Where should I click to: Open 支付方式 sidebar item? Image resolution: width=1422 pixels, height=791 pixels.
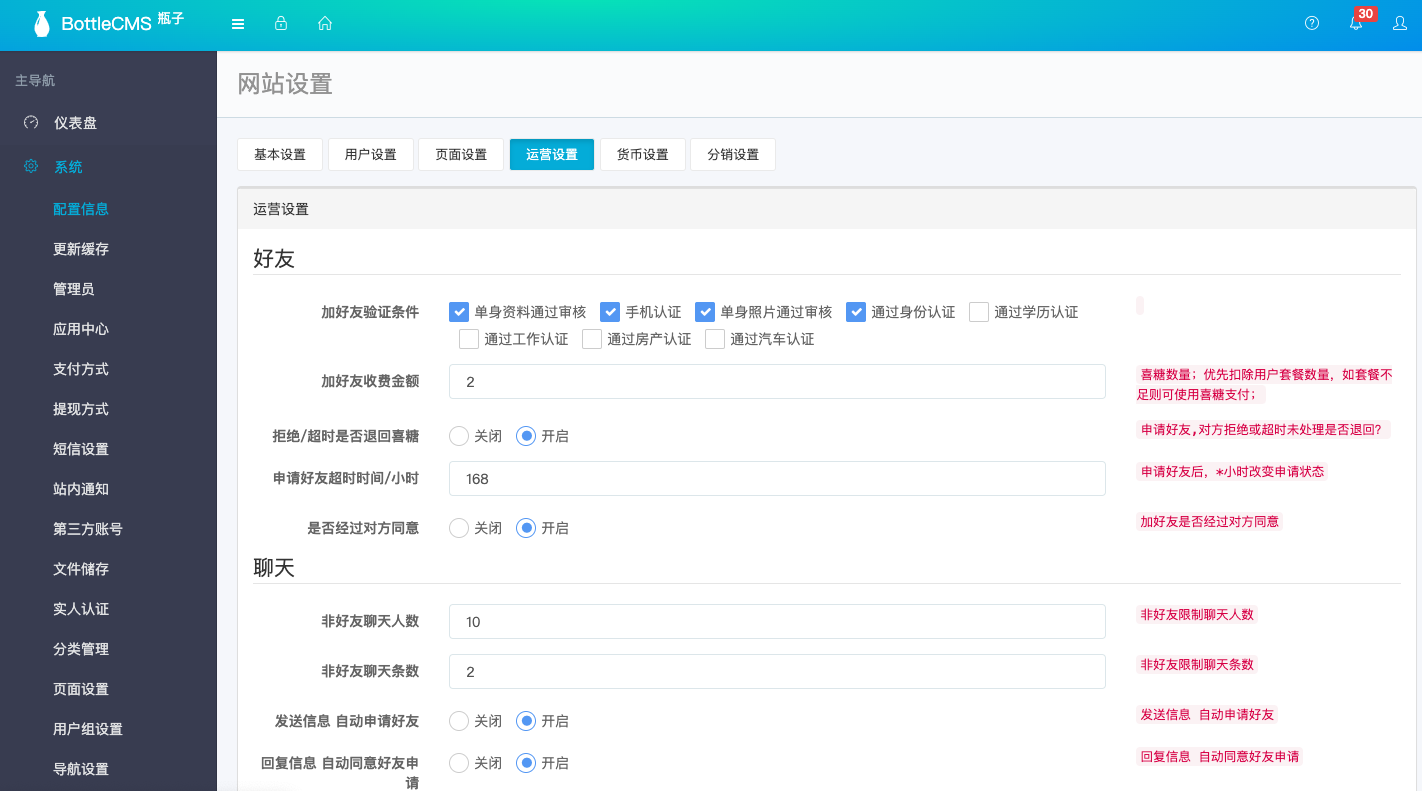pos(81,369)
